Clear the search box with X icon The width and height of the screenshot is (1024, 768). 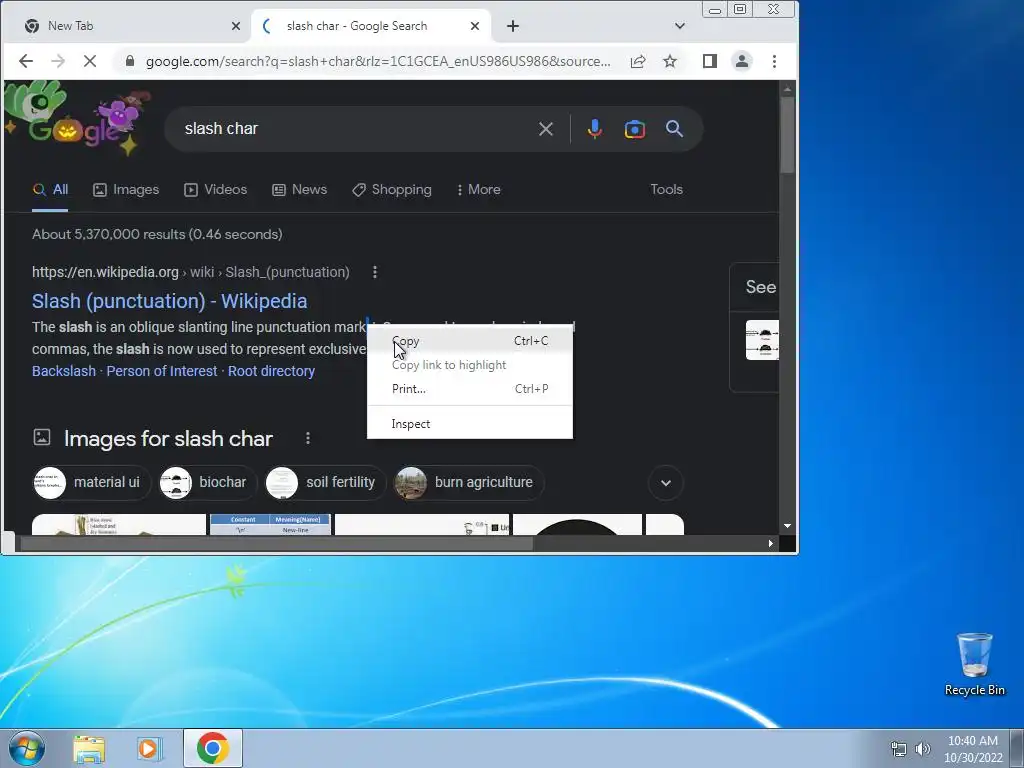click(x=546, y=129)
